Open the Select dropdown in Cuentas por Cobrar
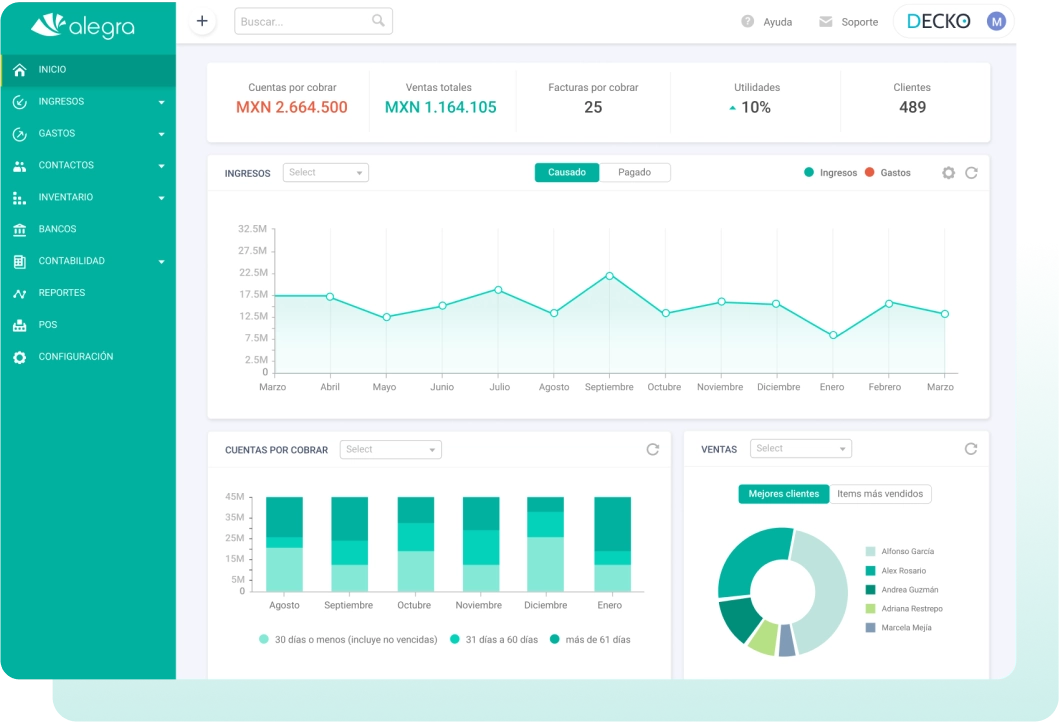The image size is (1059, 722). click(390, 449)
